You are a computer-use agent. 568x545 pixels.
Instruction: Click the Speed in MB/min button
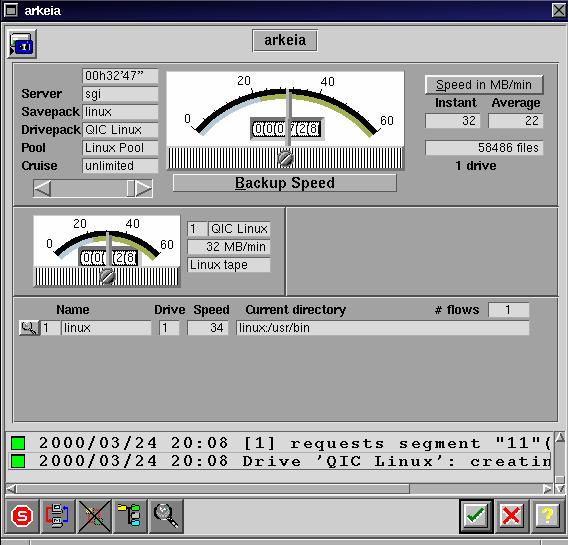(x=484, y=85)
